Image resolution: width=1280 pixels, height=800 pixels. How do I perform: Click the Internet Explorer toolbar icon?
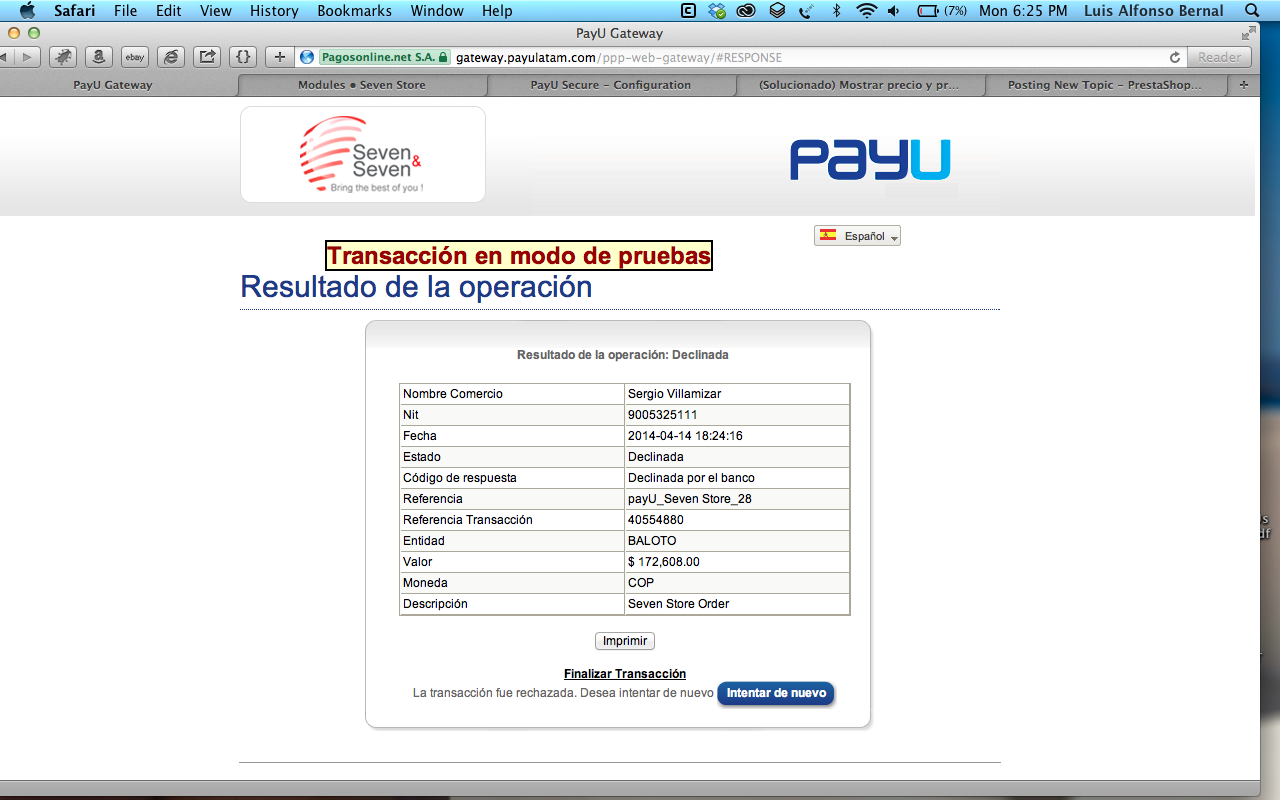pos(171,57)
